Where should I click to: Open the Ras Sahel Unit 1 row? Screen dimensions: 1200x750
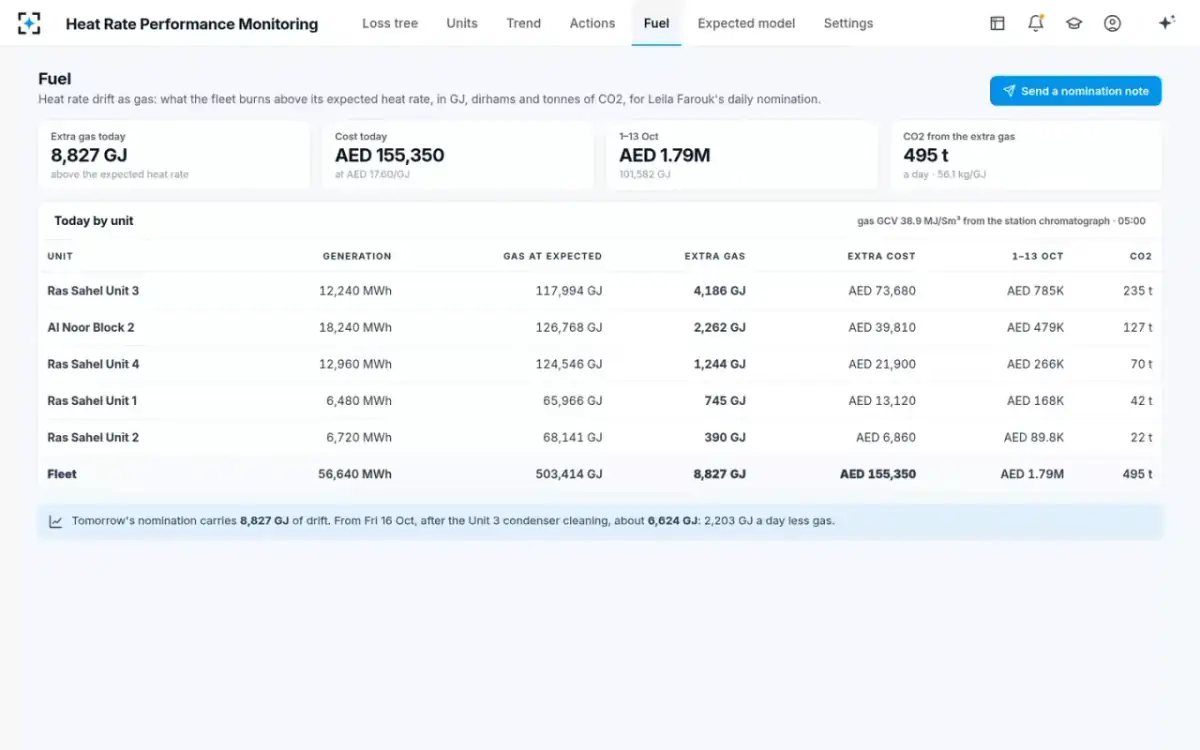click(x=600, y=400)
